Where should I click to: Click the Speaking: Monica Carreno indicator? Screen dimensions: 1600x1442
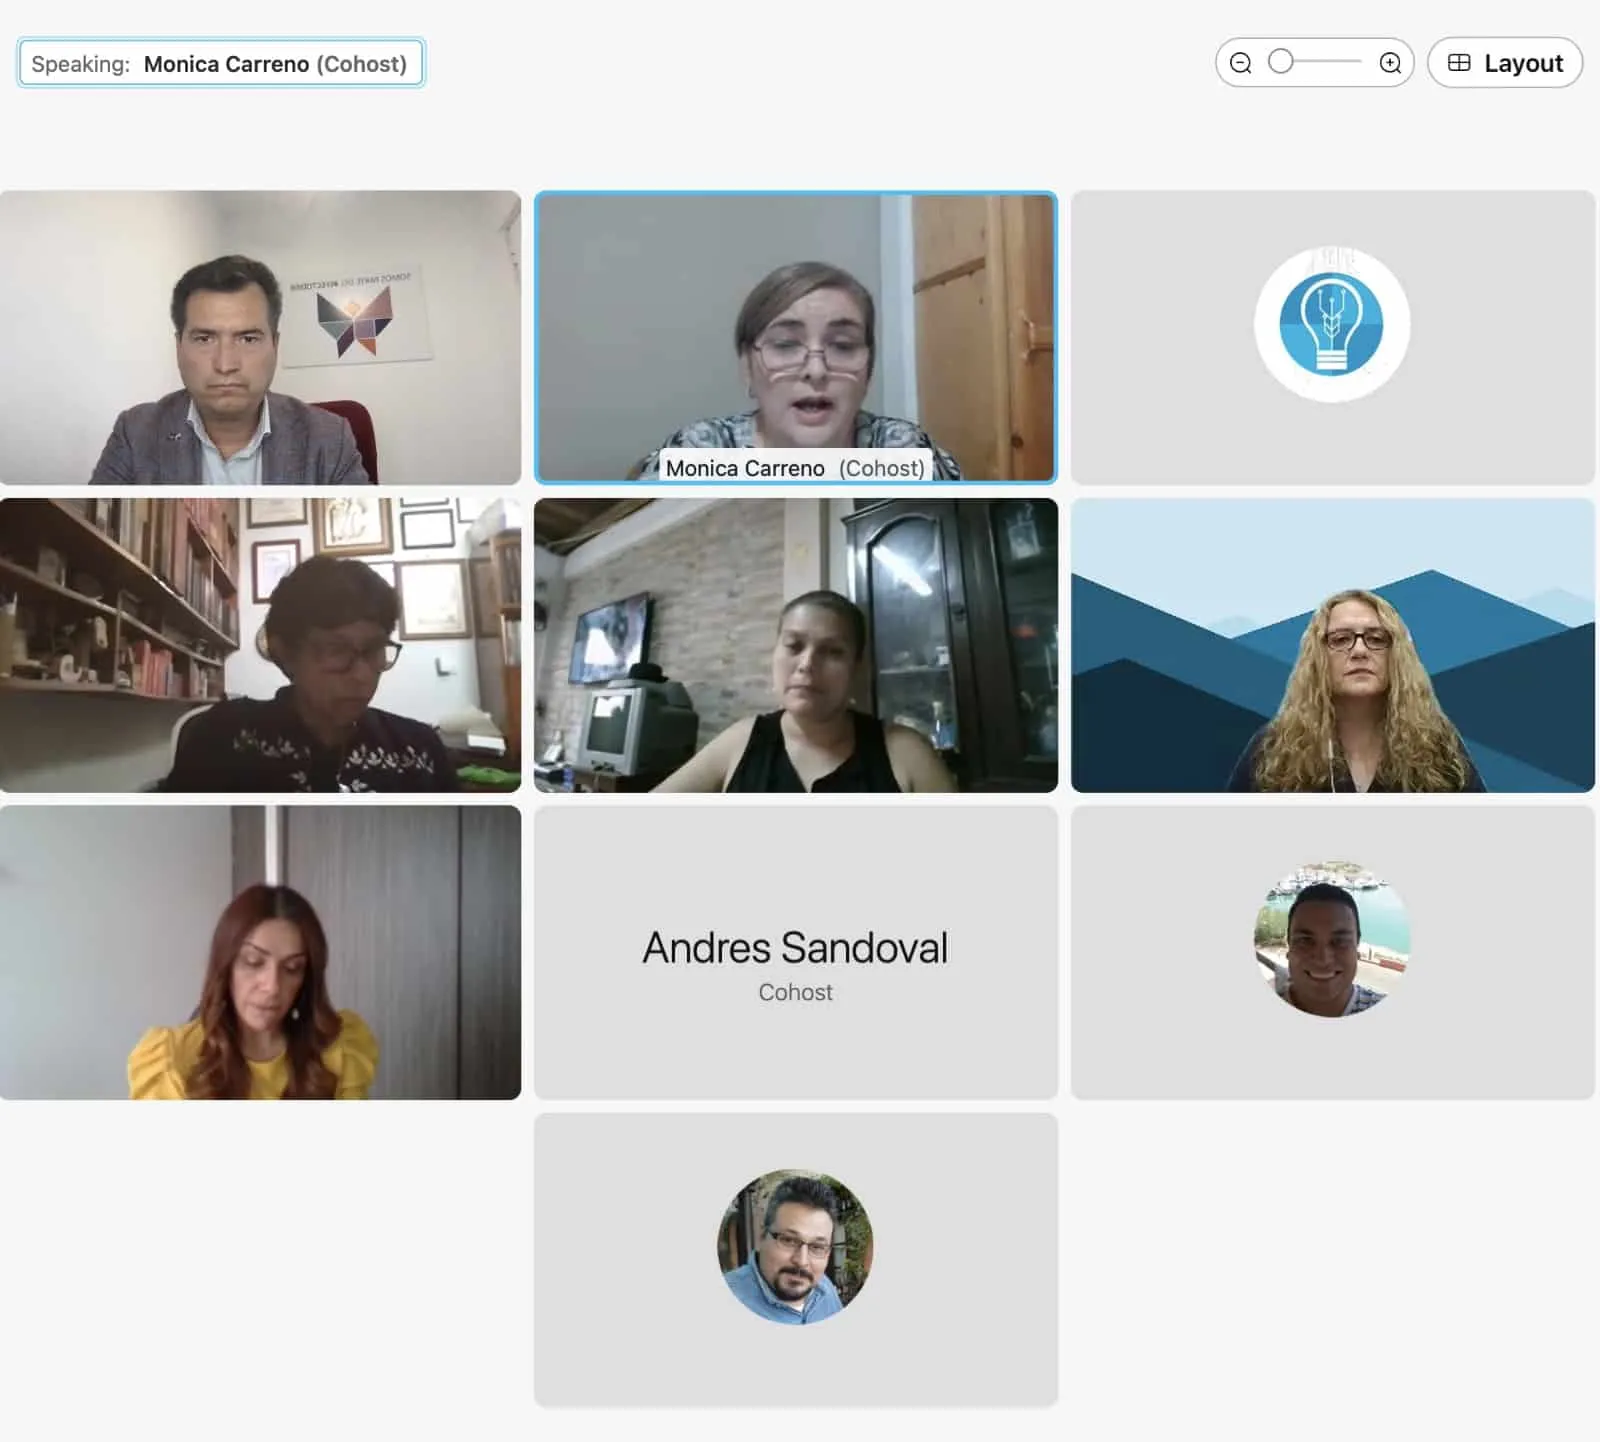point(221,64)
